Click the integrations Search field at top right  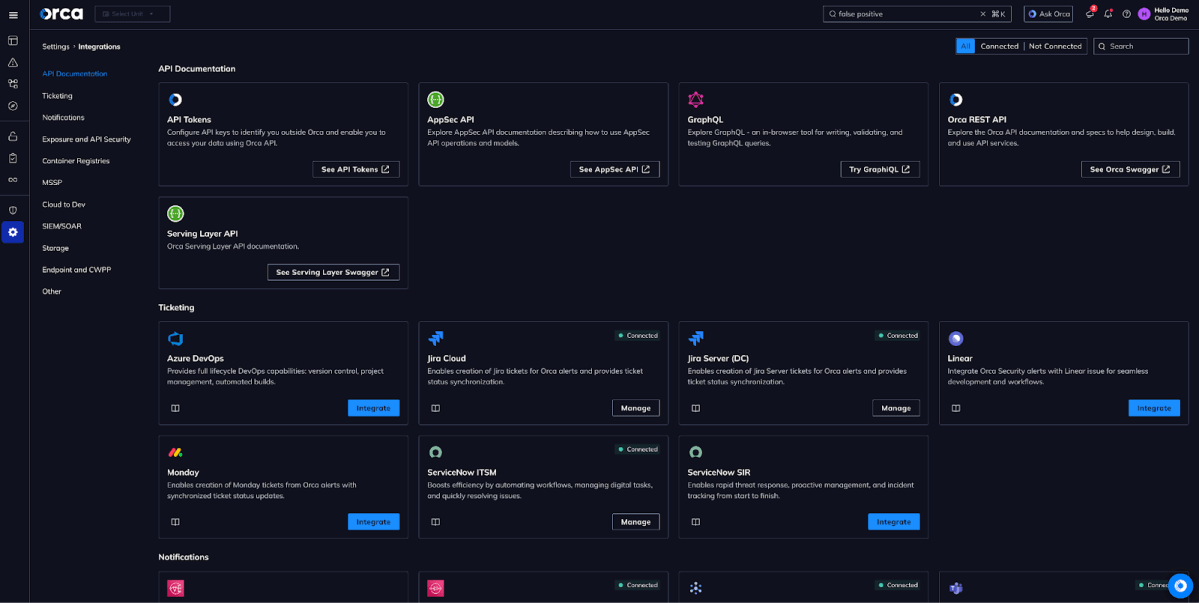tap(1140, 46)
